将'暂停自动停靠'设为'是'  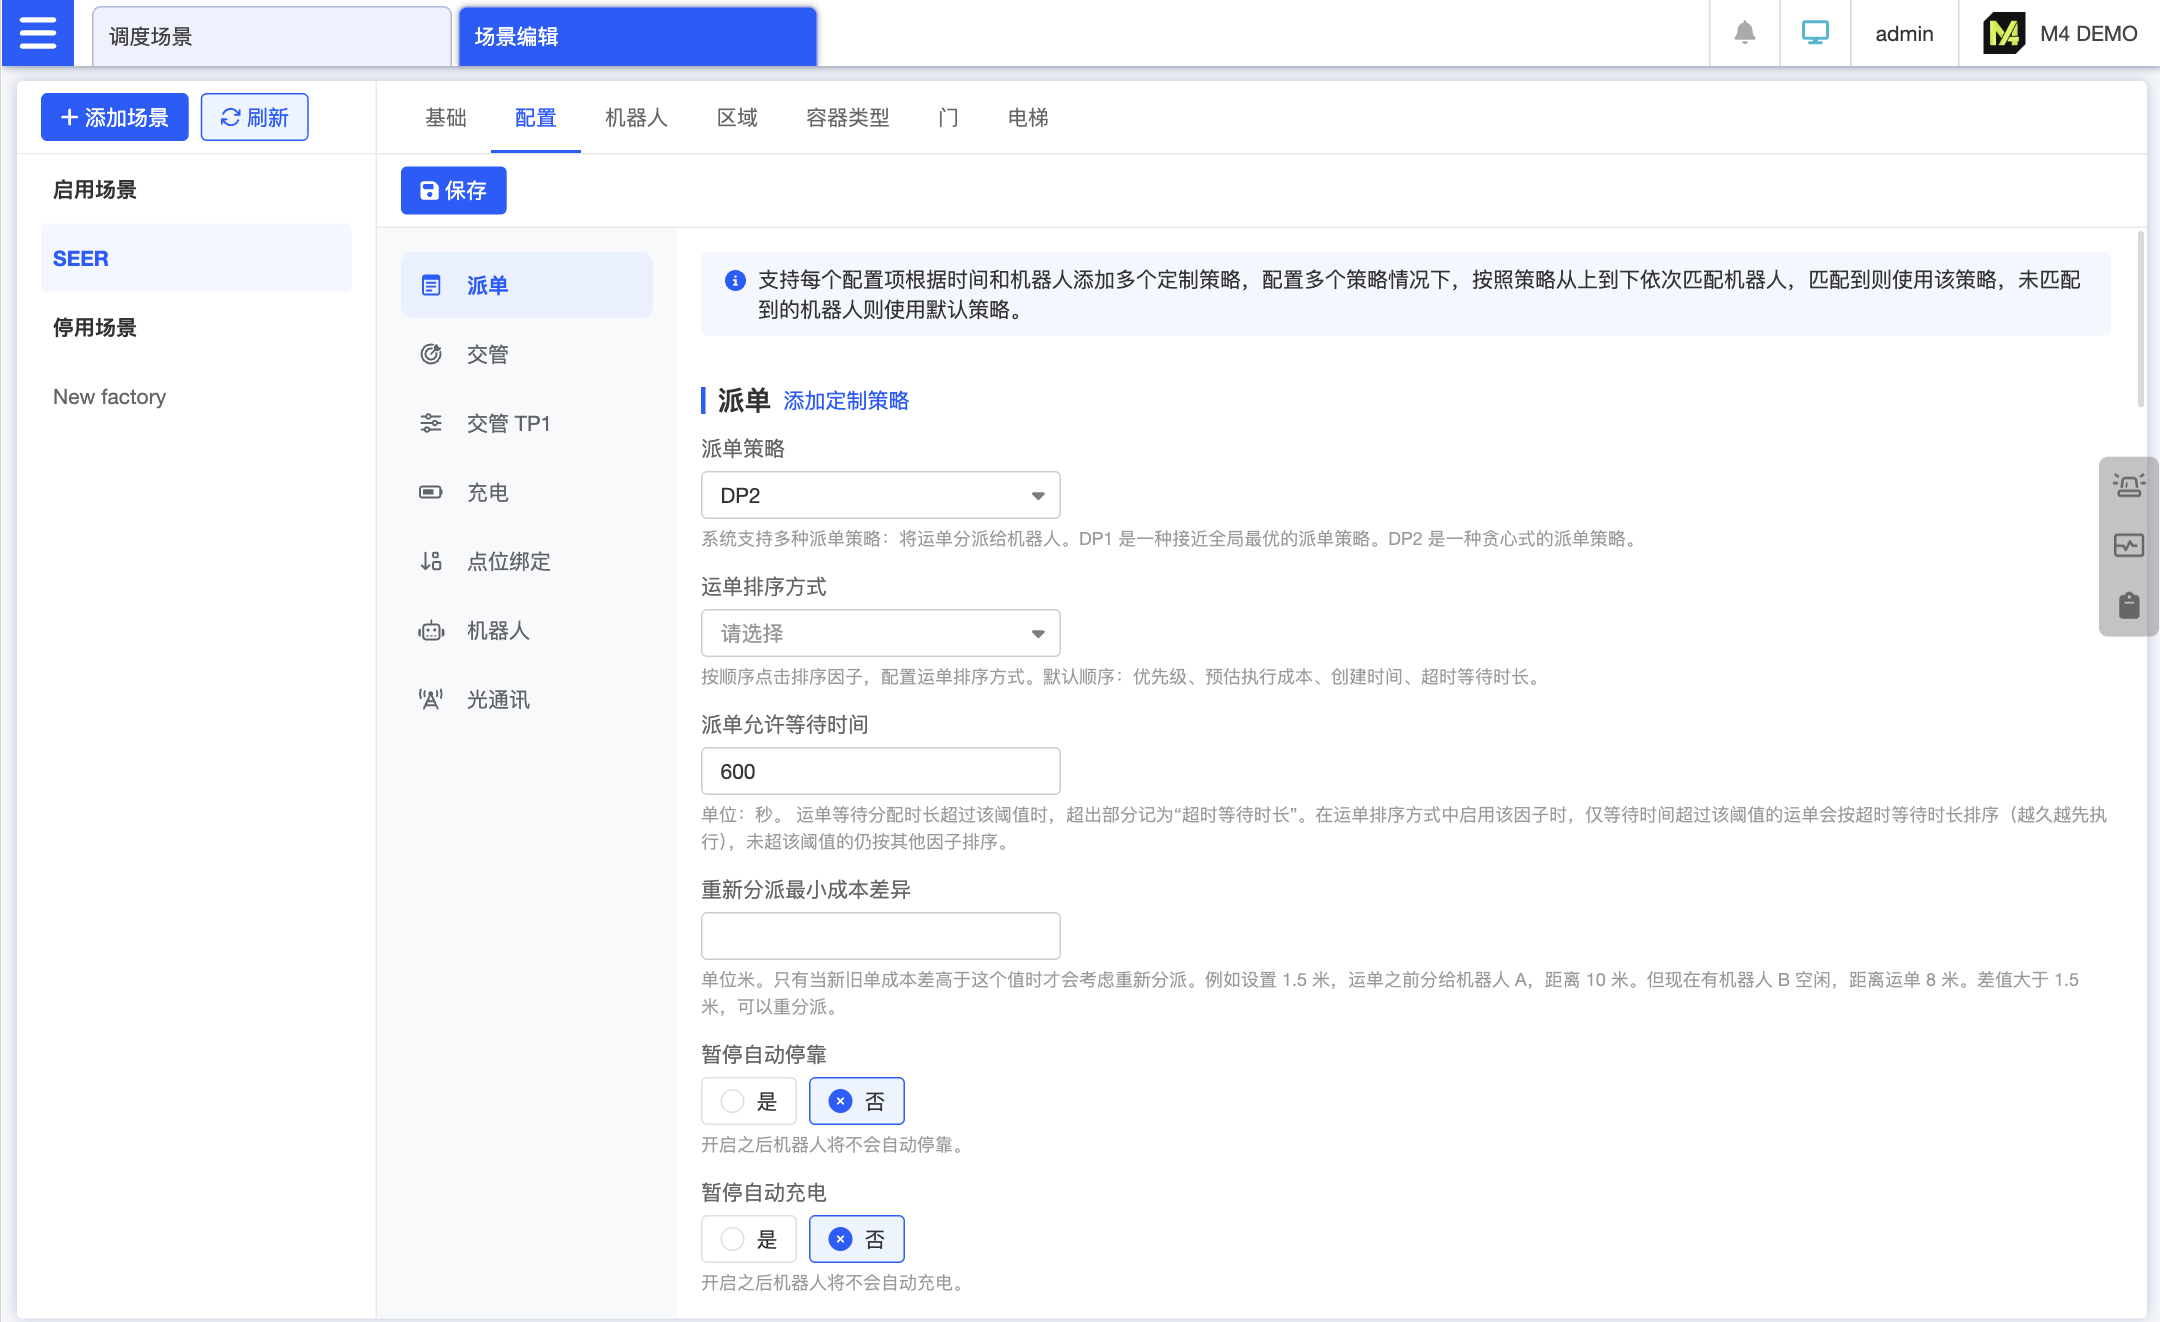click(x=748, y=1101)
